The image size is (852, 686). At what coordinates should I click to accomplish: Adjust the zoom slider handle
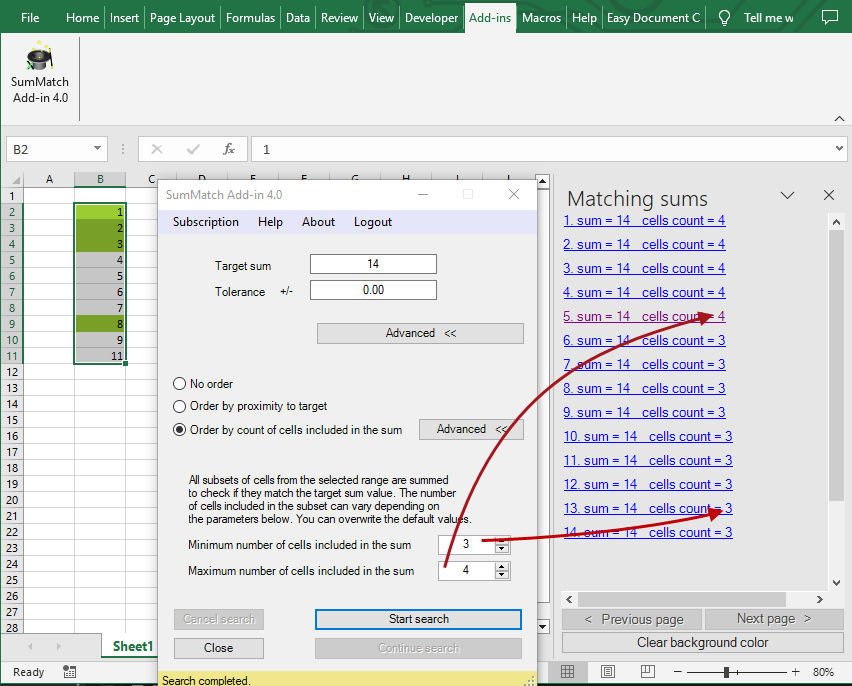click(x=726, y=672)
